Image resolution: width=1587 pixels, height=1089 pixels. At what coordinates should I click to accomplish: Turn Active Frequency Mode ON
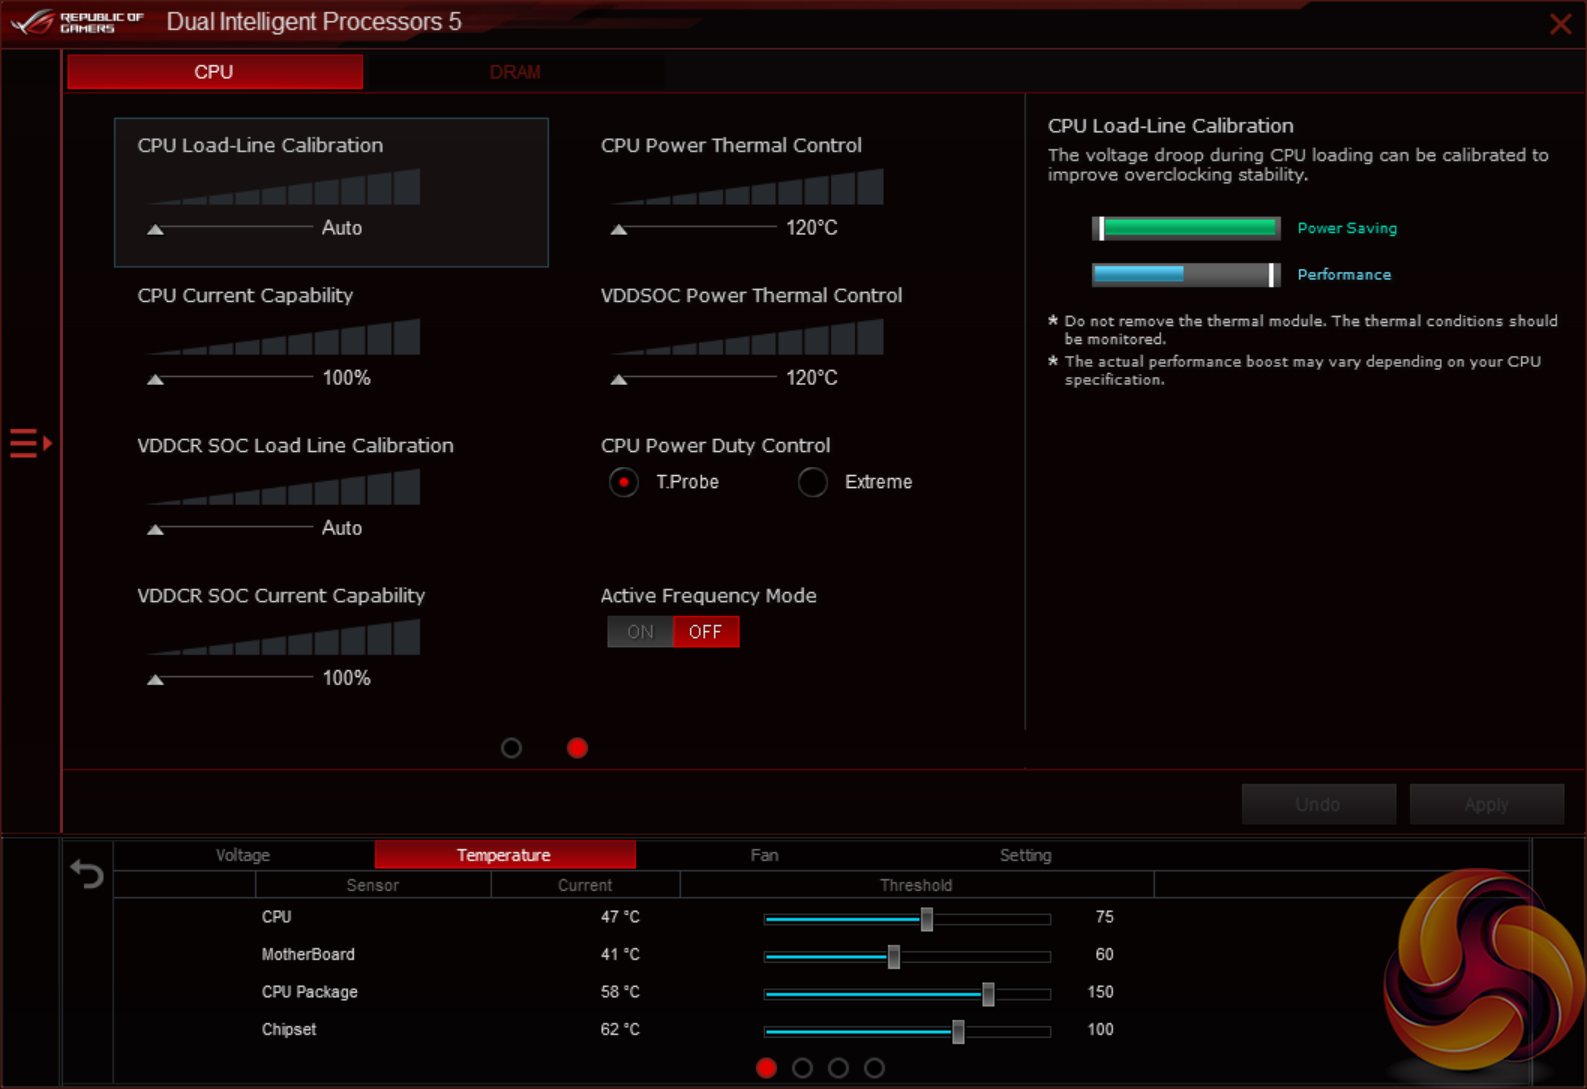[x=640, y=632]
